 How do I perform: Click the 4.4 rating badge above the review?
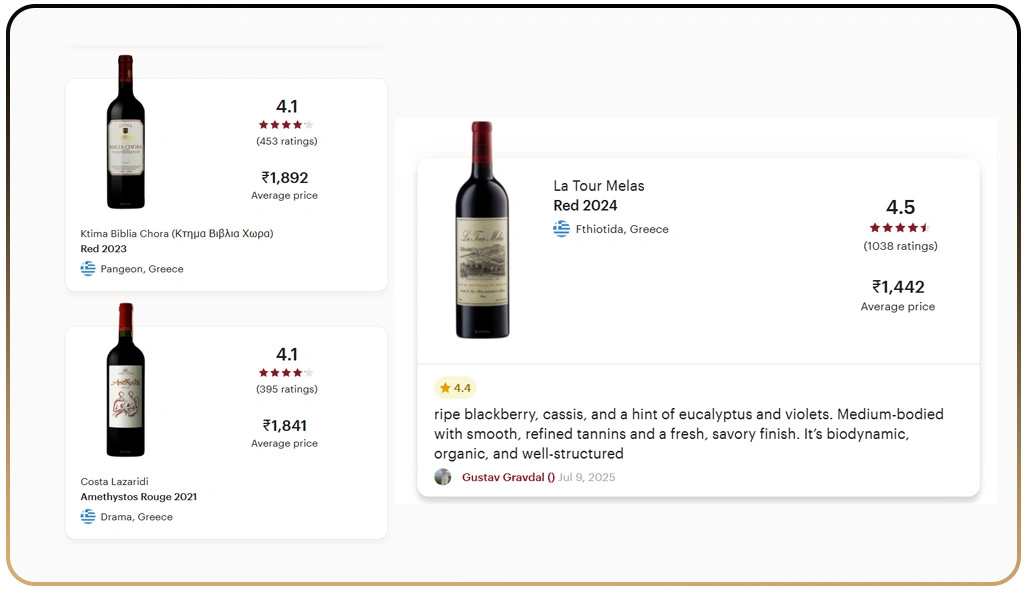pos(456,387)
